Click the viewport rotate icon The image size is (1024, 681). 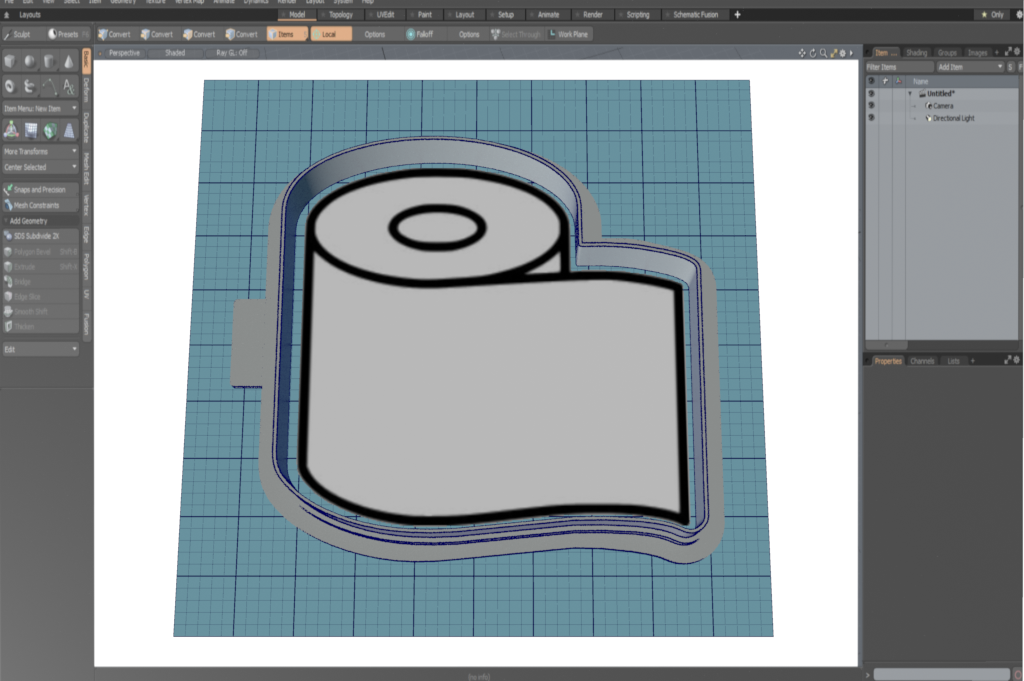[812, 53]
